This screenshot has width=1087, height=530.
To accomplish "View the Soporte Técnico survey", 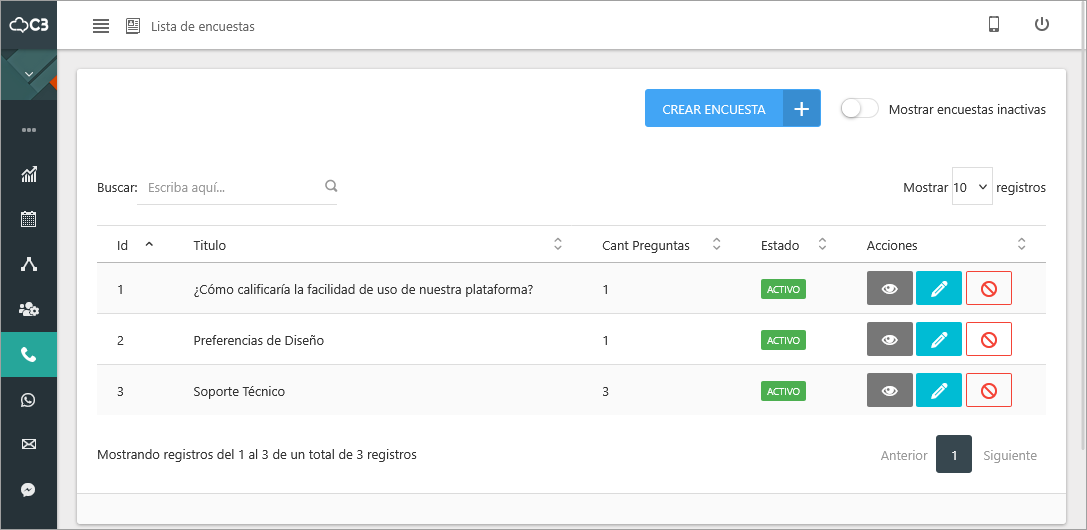I will click(889, 391).
